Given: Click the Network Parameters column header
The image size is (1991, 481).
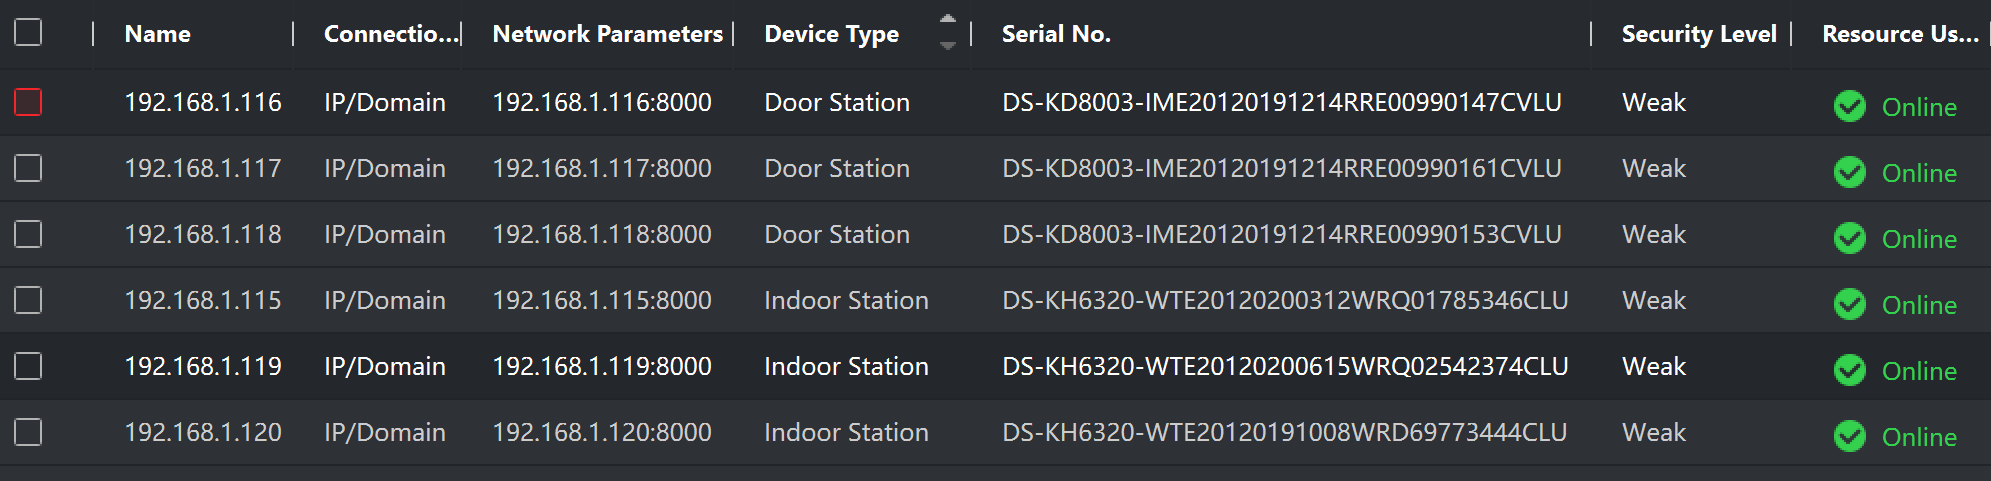Looking at the screenshot, I should 607,34.
